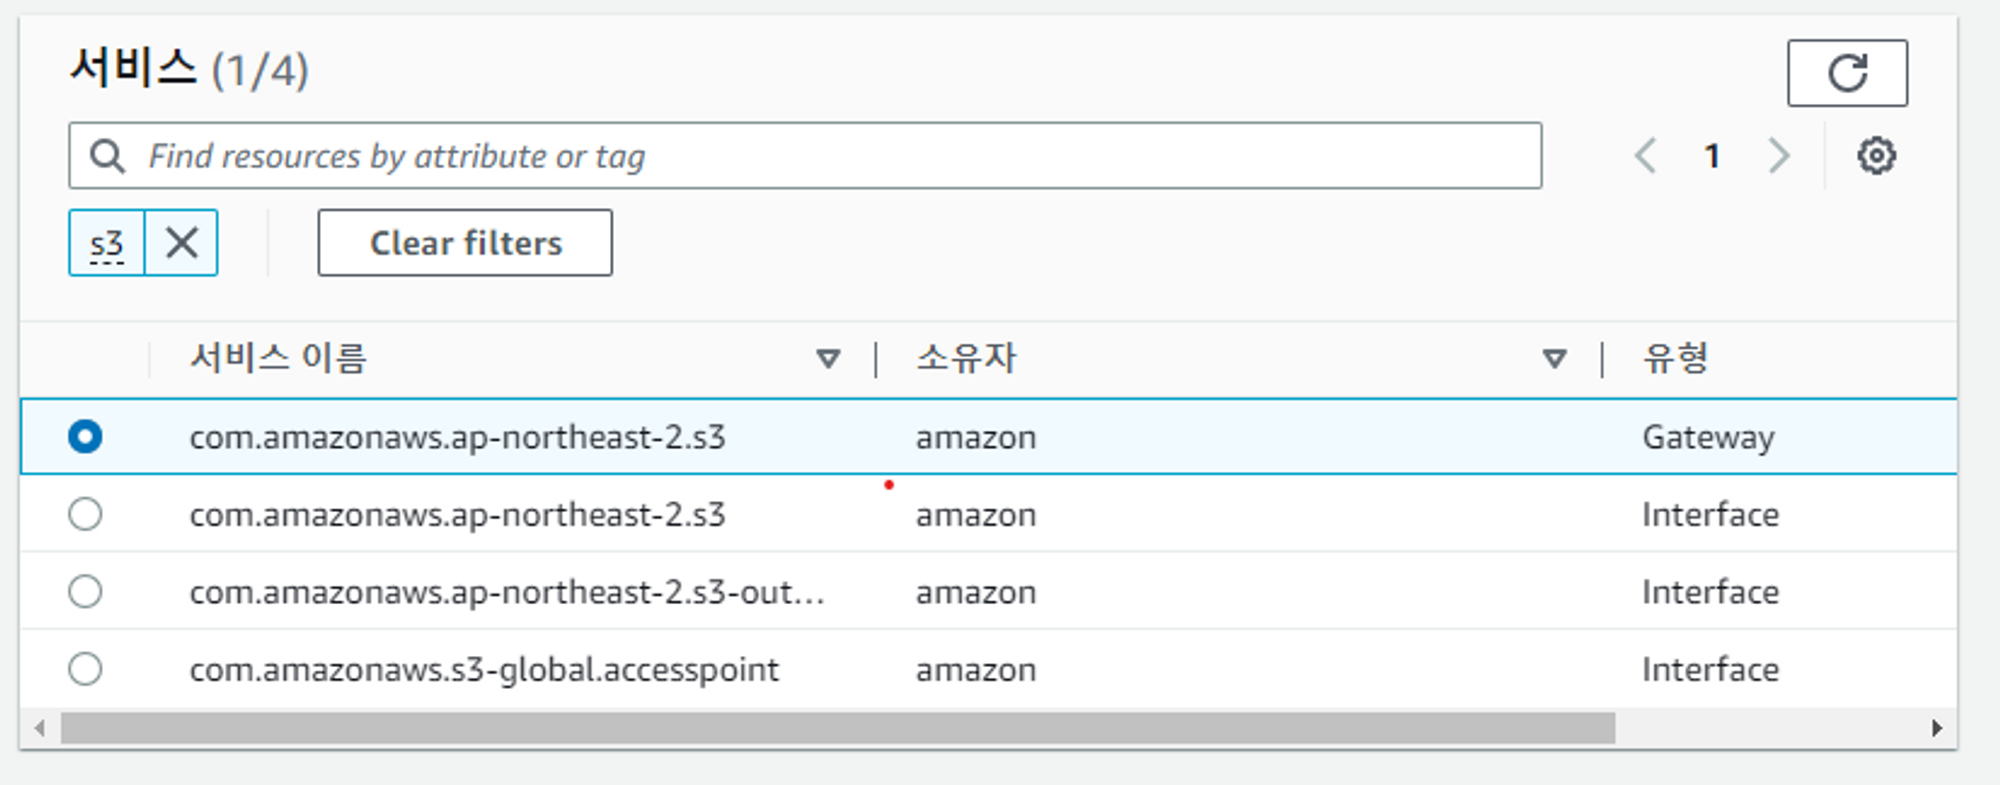Click the horizontal scrollbar thumb

click(x=838, y=728)
